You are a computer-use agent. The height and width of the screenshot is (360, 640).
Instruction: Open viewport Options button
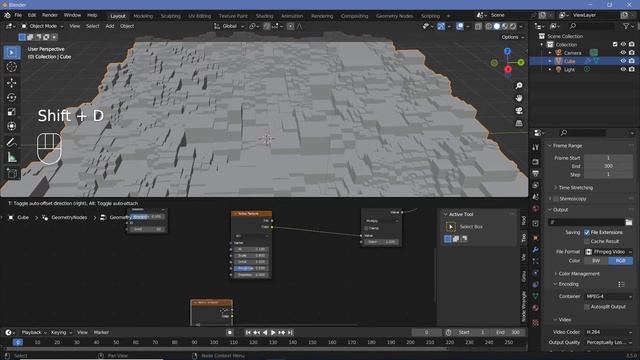coord(512,37)
